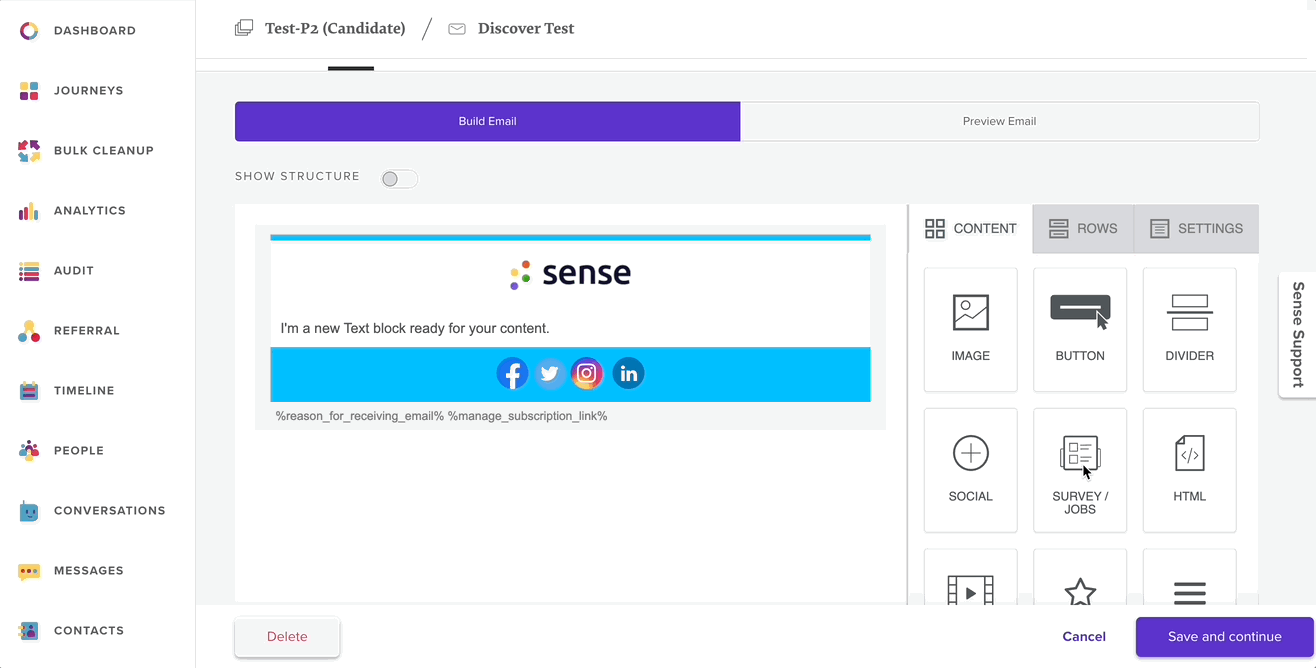Click the Discover Test breadcrumb
Image resolution: width=1316 pixels, height=668 pixels.
tap(526, 28)
